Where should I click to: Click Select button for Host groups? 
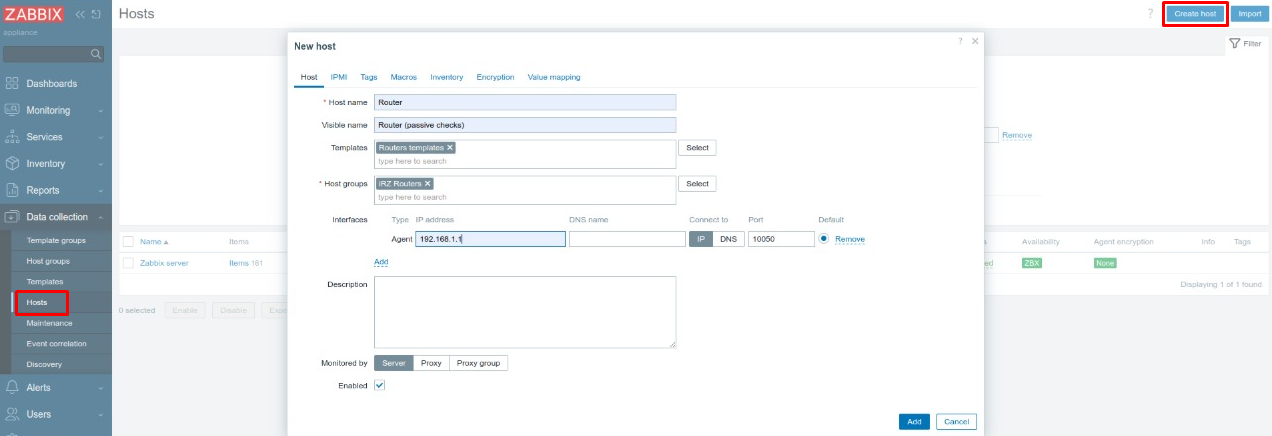pos(697,184)
